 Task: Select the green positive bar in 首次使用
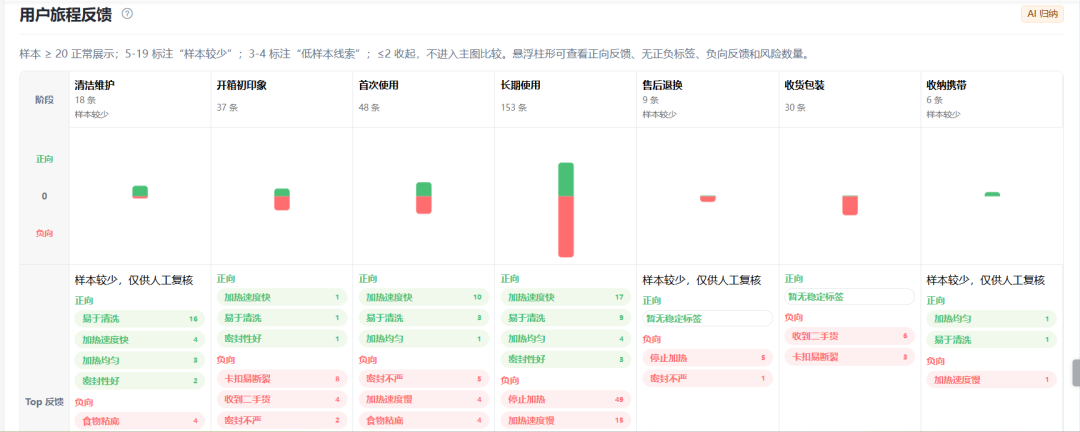pos(424,189)
